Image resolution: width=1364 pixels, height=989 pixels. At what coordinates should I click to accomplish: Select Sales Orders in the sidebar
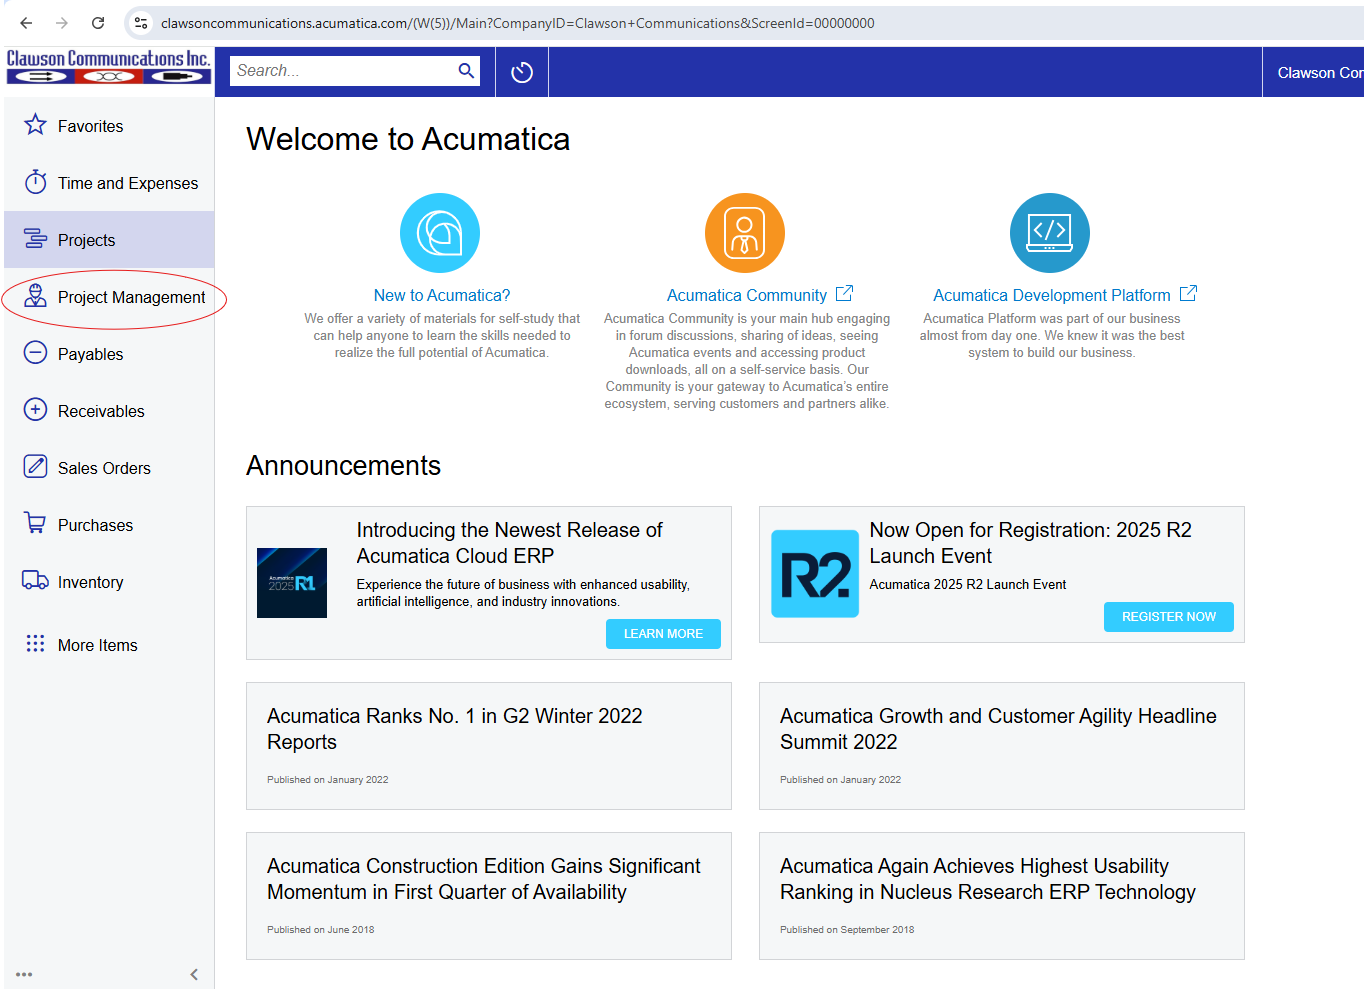(104, 468)
